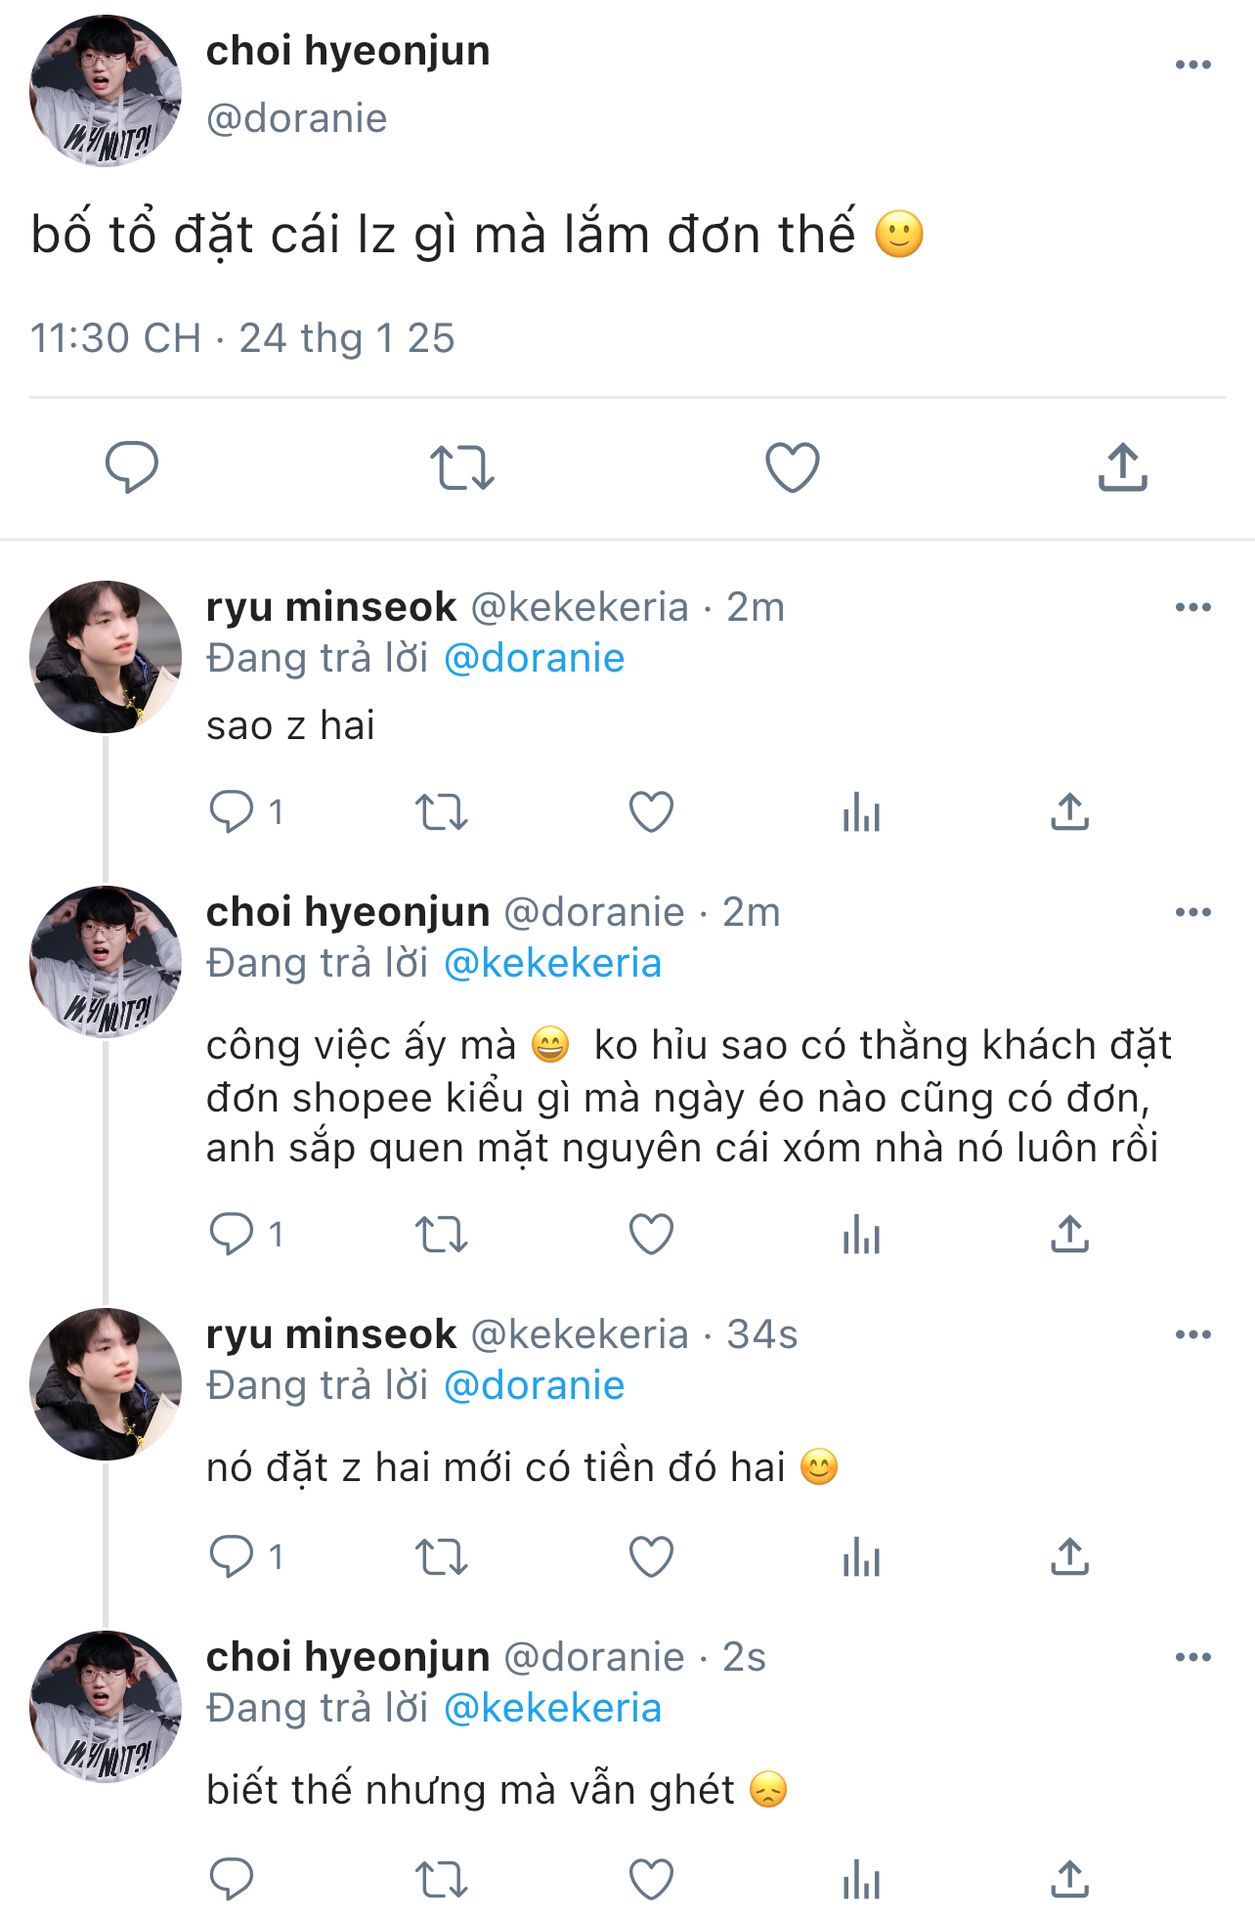Like the "sao z hai" reply
Viewport: 1255px width, 1920px height.
tap(651, 811)
